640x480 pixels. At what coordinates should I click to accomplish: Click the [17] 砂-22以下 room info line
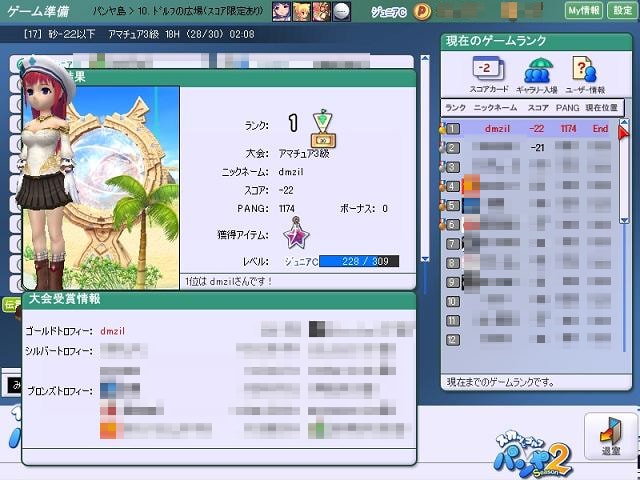click(139, 34)
